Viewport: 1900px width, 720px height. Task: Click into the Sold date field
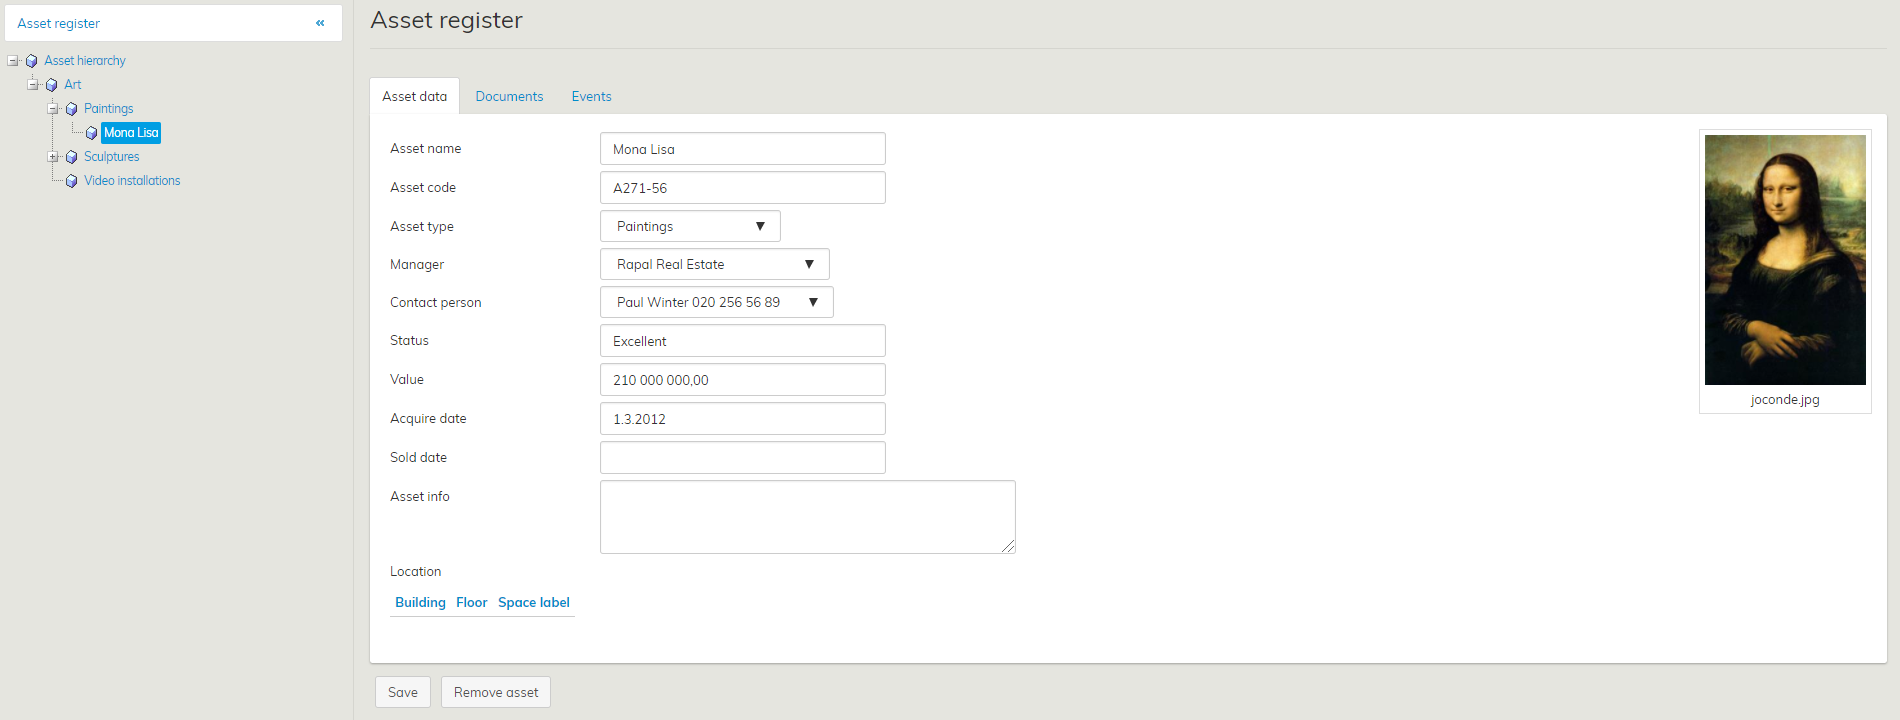(742, 458)
